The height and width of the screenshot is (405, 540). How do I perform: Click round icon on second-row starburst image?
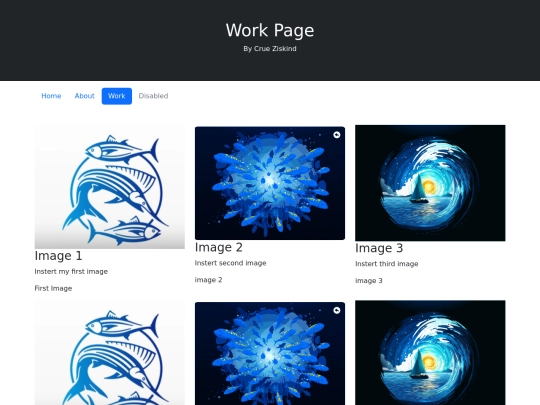pos(337,310)
